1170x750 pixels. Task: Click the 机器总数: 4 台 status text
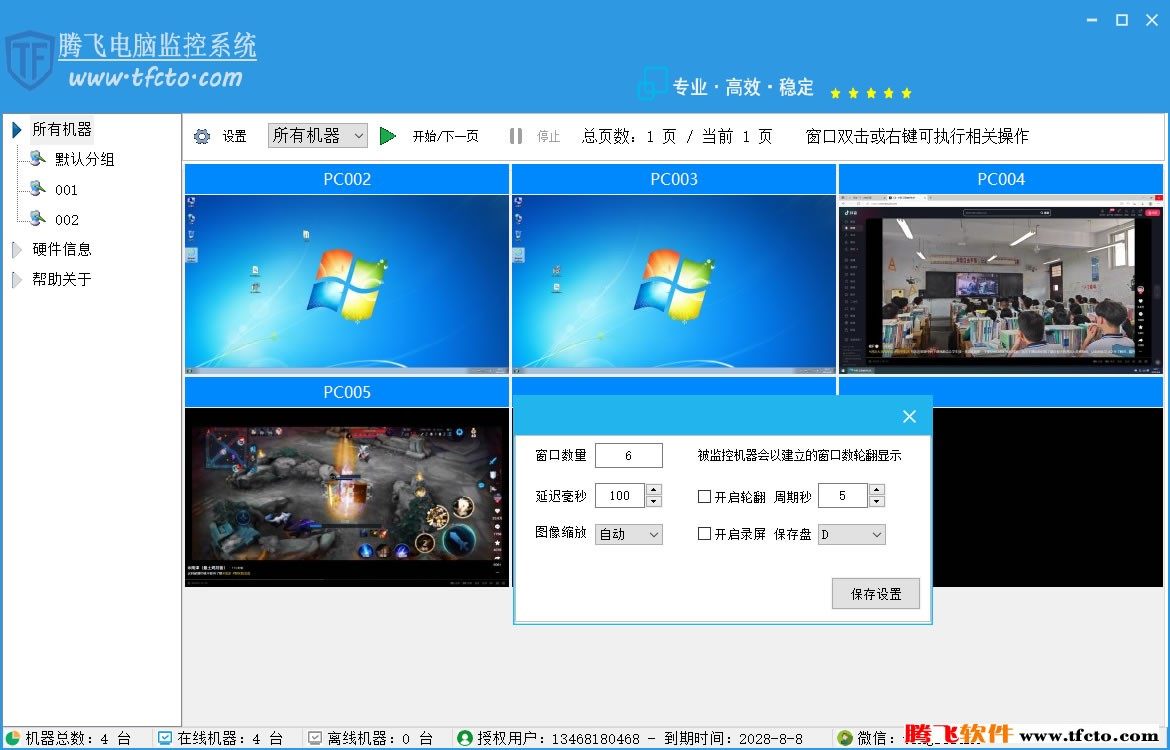78,739
